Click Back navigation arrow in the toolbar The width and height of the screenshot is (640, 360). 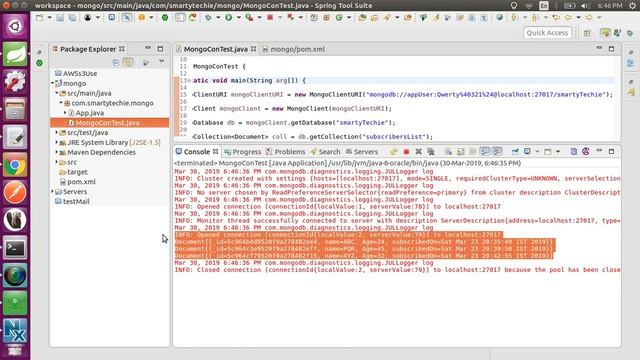coord(568,18)
